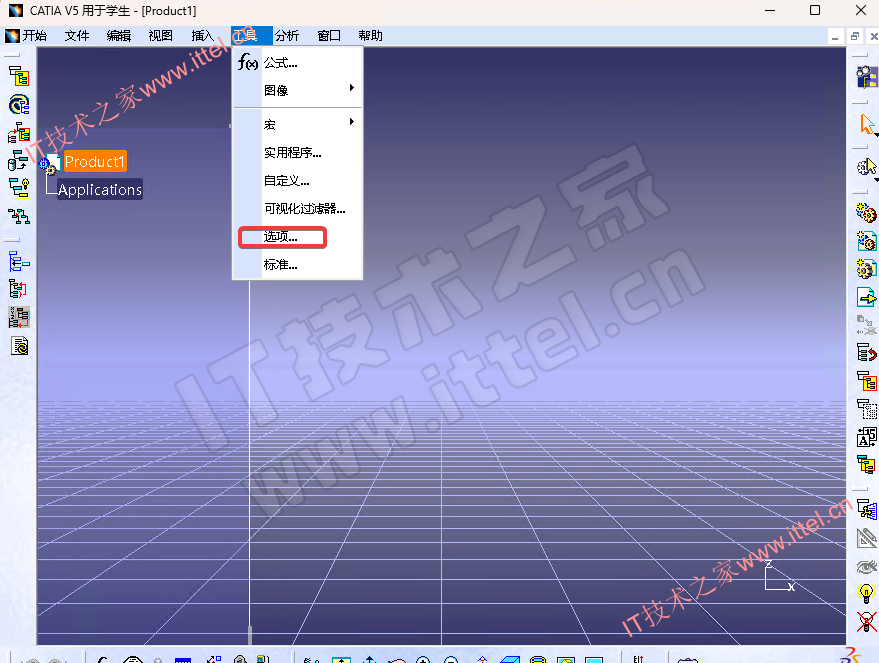Toggle the pressed XYZ tree icon
879x663 pixels.
[x=19, y=317]
